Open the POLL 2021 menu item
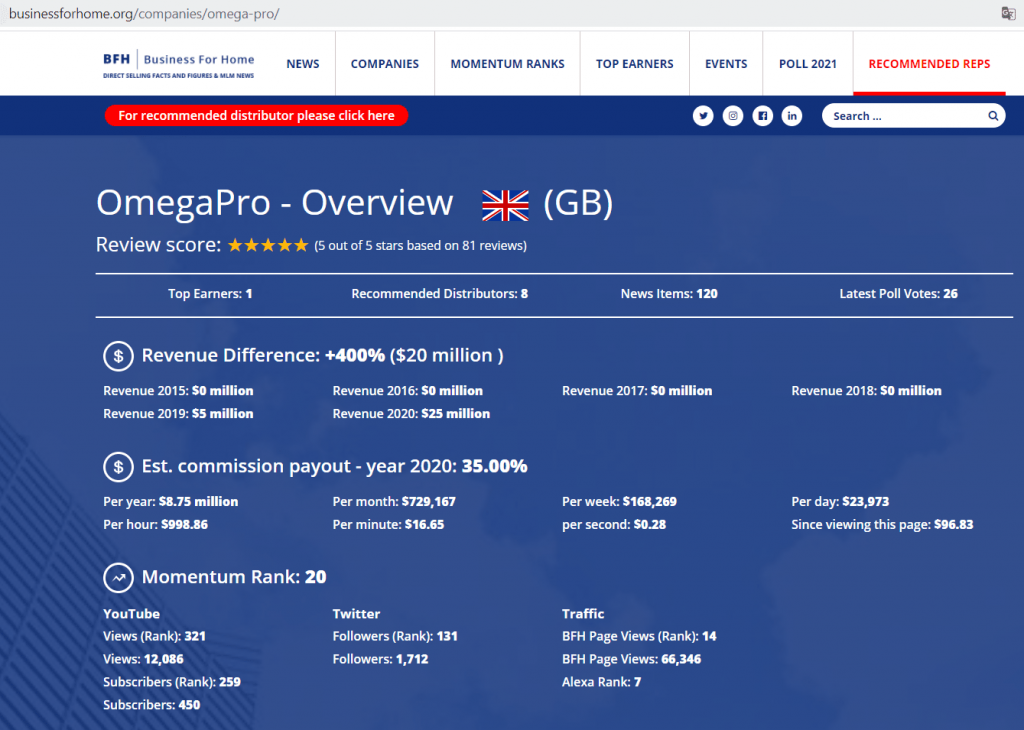The height and width of the screenshot is (730, 1024). pos(808,64)
